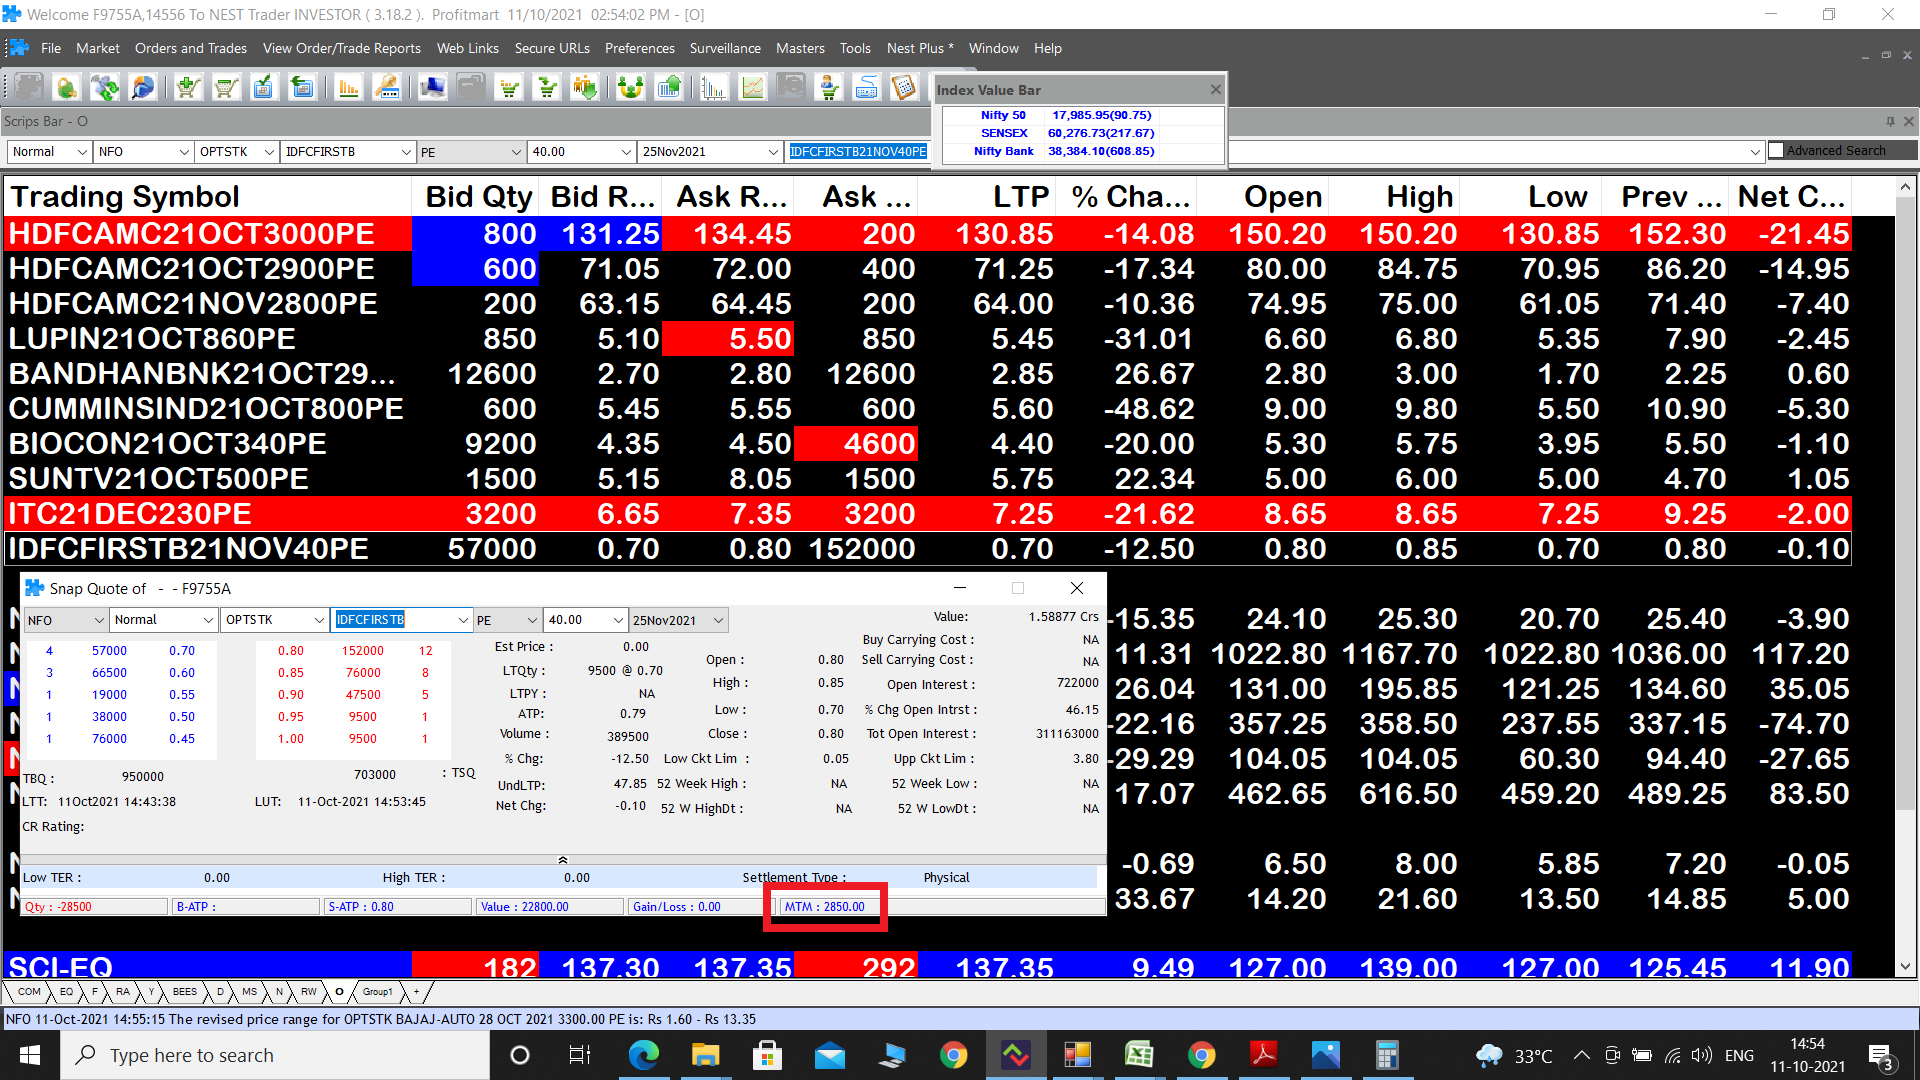Viewport: 1920px width, 1080px height.
Task: Add a new market watch tab with plus
Action: click(x=417, y=992)
